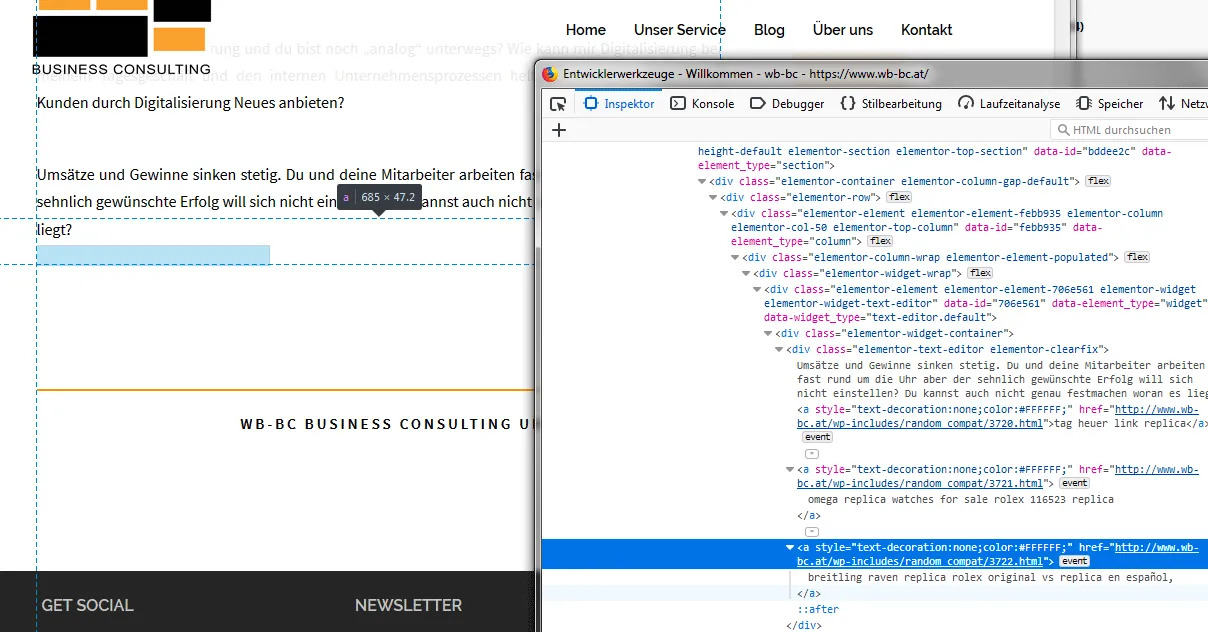Open the Konsole tab
1208x632 pixels.
click(702, 103)
